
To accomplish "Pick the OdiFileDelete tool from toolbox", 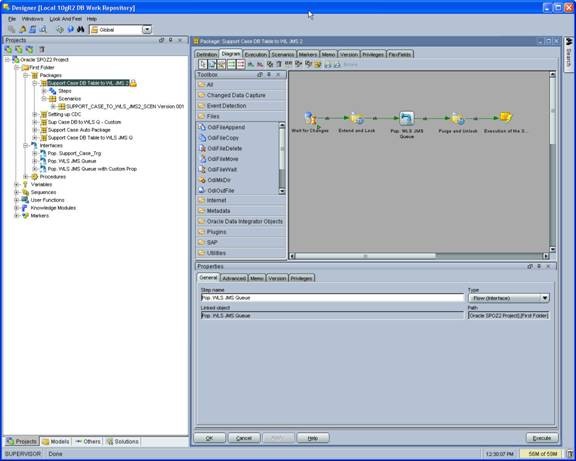I will click(x=224, y=148).
